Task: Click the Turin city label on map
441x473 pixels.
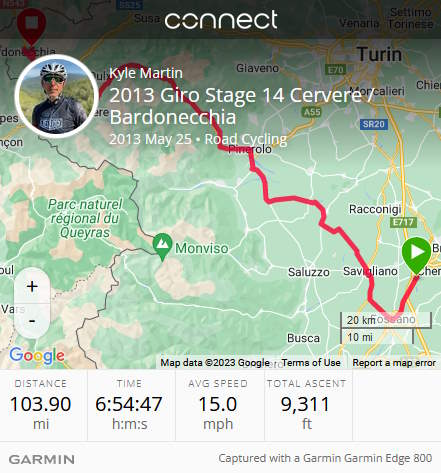Action: pyautogui.click(x=380, y=54)
